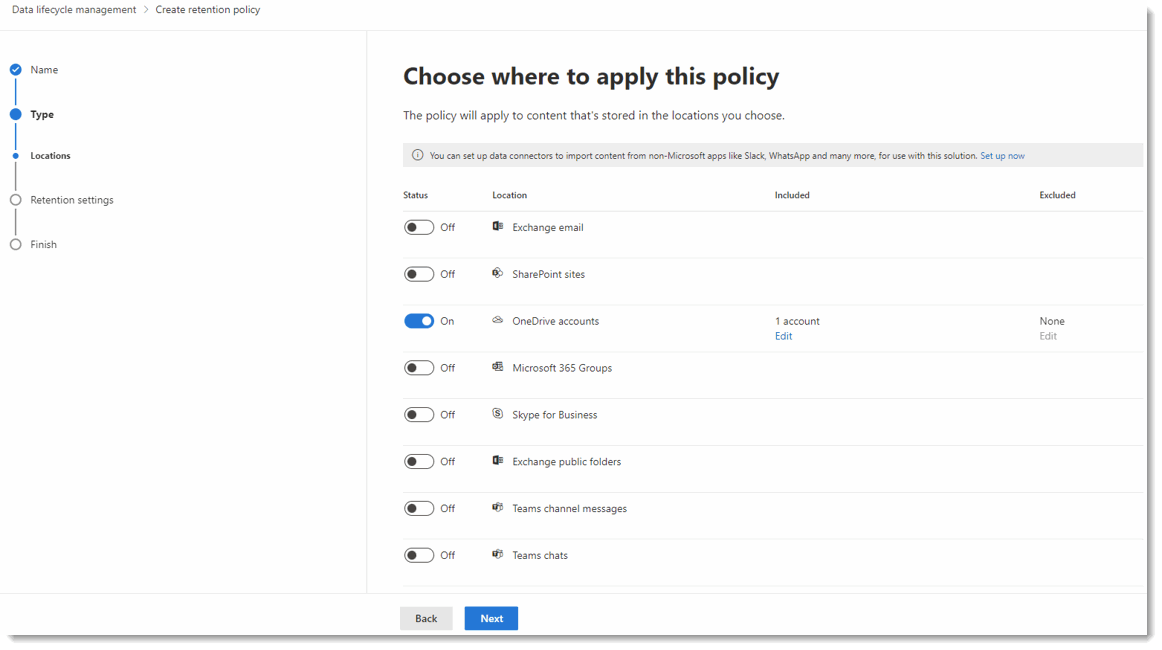Turn on the Teams channel messages toggle
This screenshot has width=1162, height=650.
coord(419,508)
